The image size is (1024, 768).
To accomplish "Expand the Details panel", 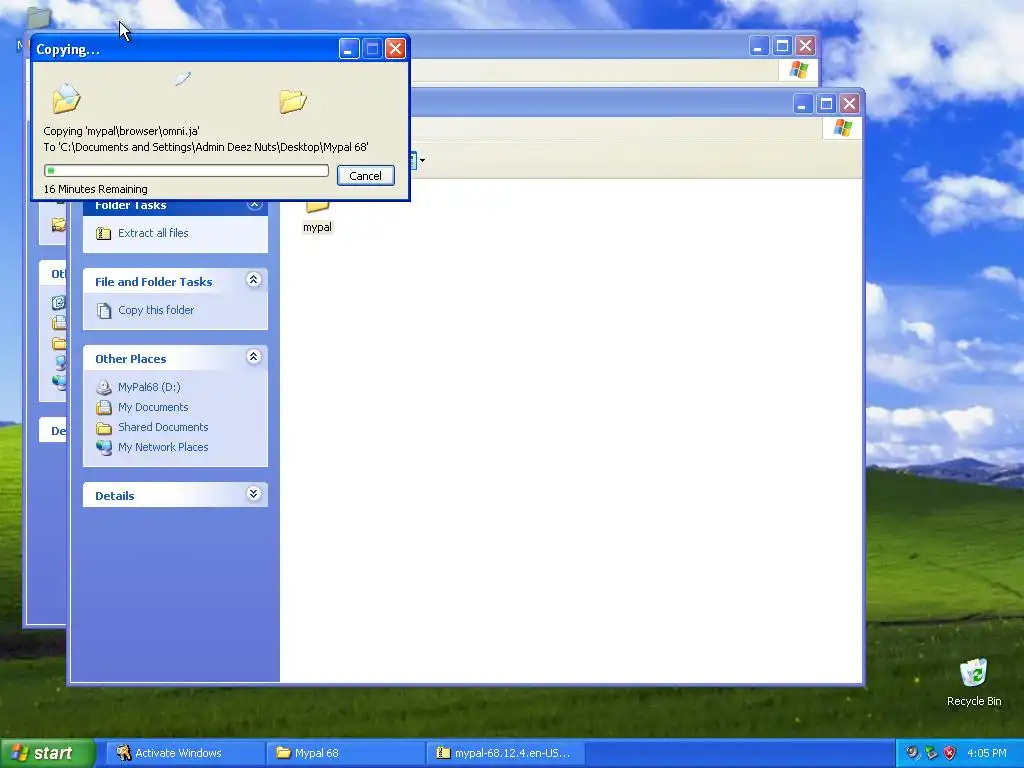I will [253, 494].
